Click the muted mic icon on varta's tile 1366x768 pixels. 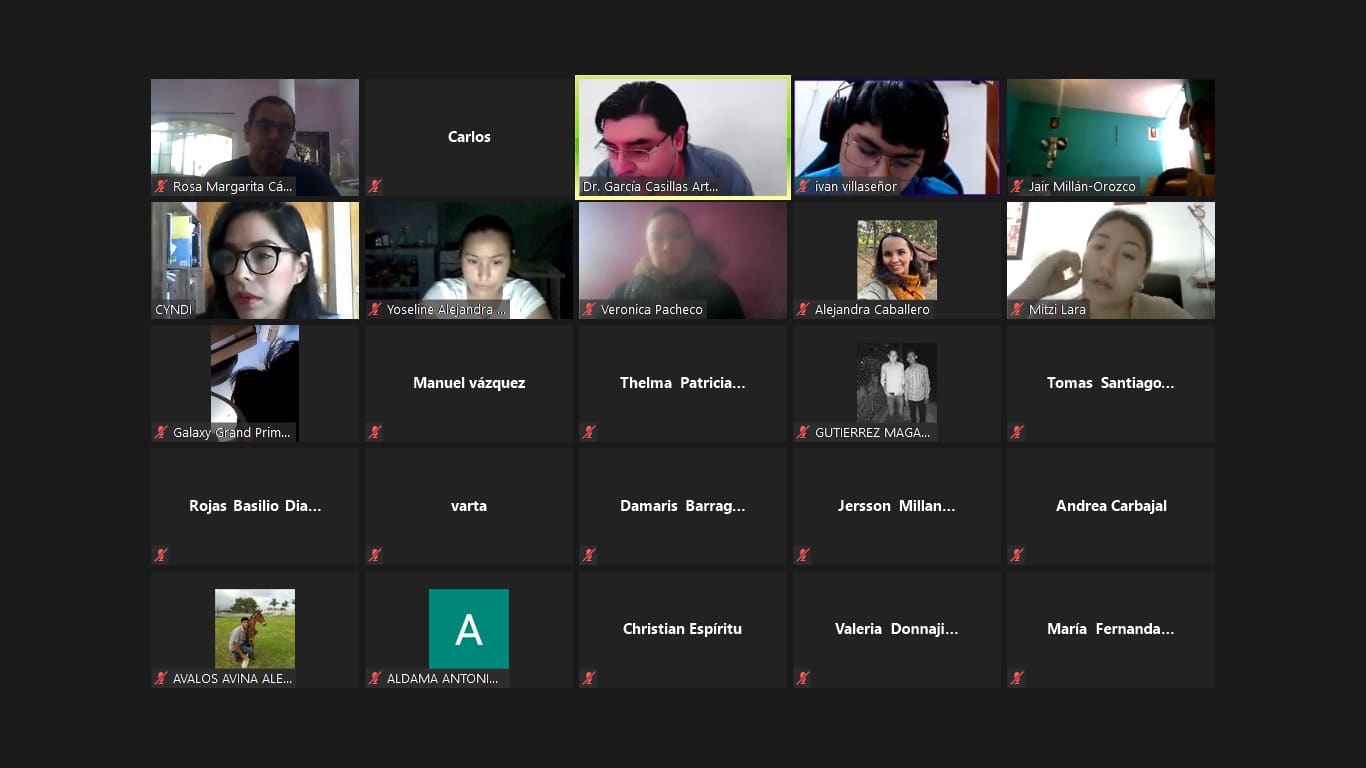[x=375, y=555]
